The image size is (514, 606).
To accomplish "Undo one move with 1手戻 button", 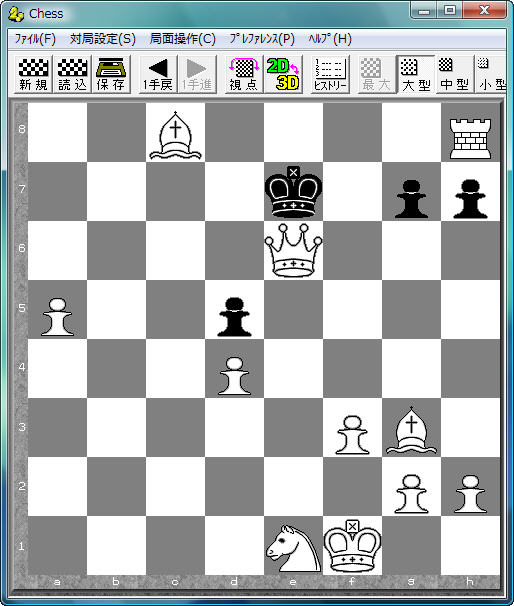I will (158, 74).
